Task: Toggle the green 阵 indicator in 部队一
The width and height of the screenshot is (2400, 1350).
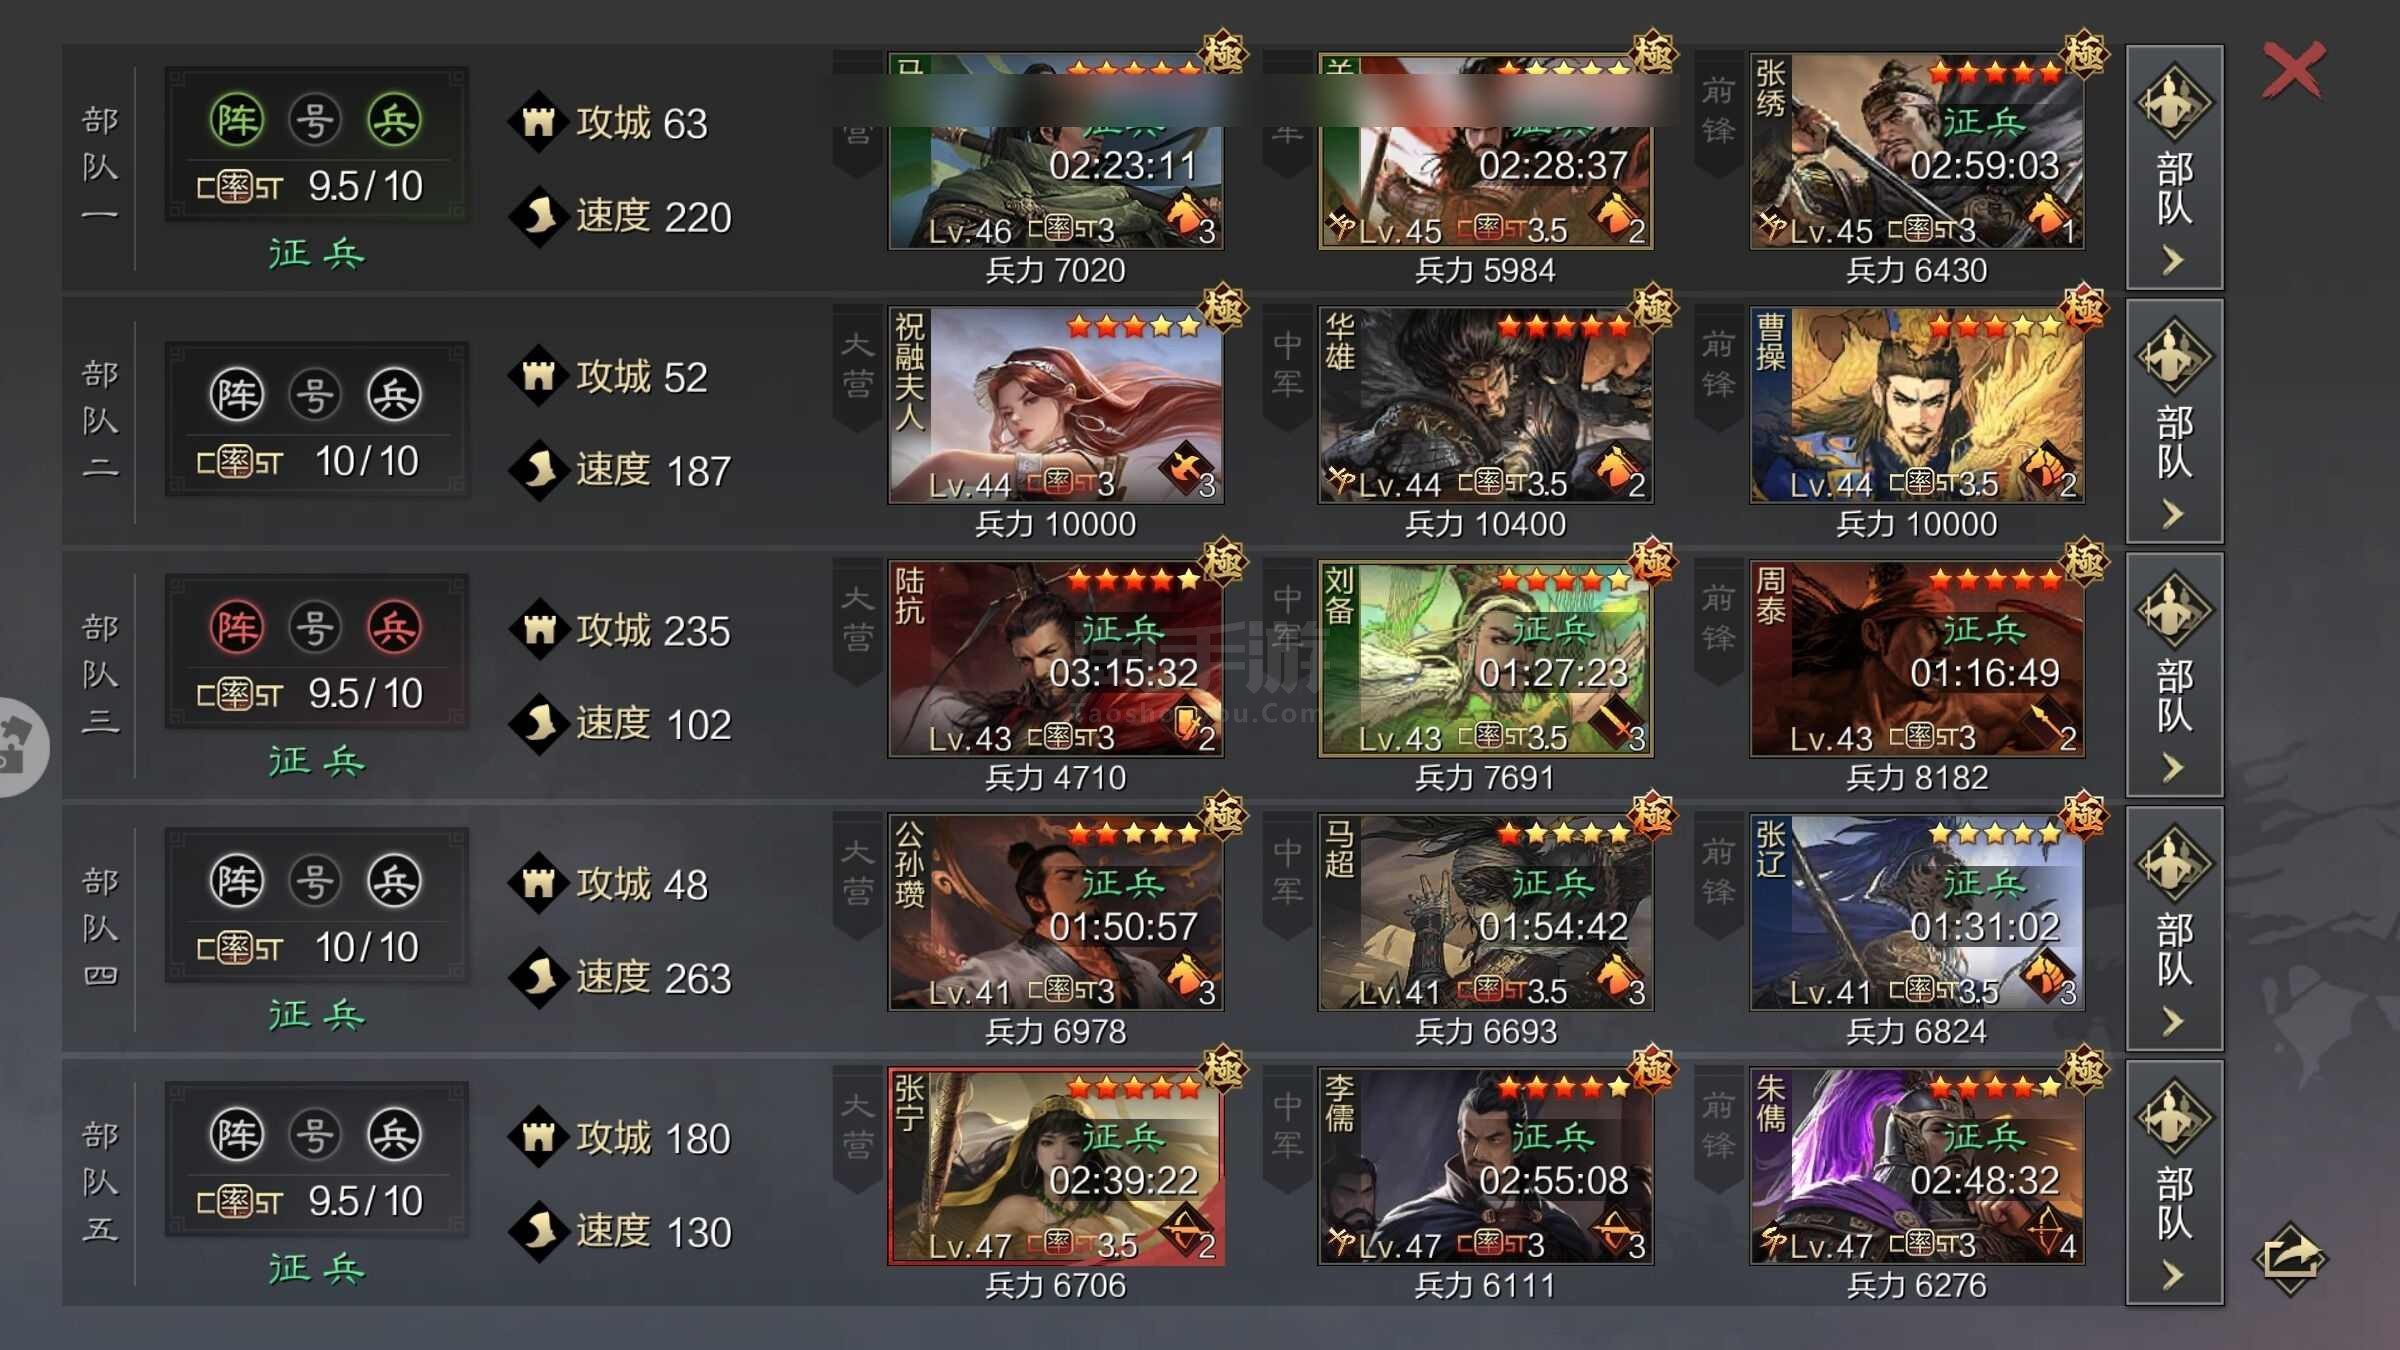Action: (237, 120)
